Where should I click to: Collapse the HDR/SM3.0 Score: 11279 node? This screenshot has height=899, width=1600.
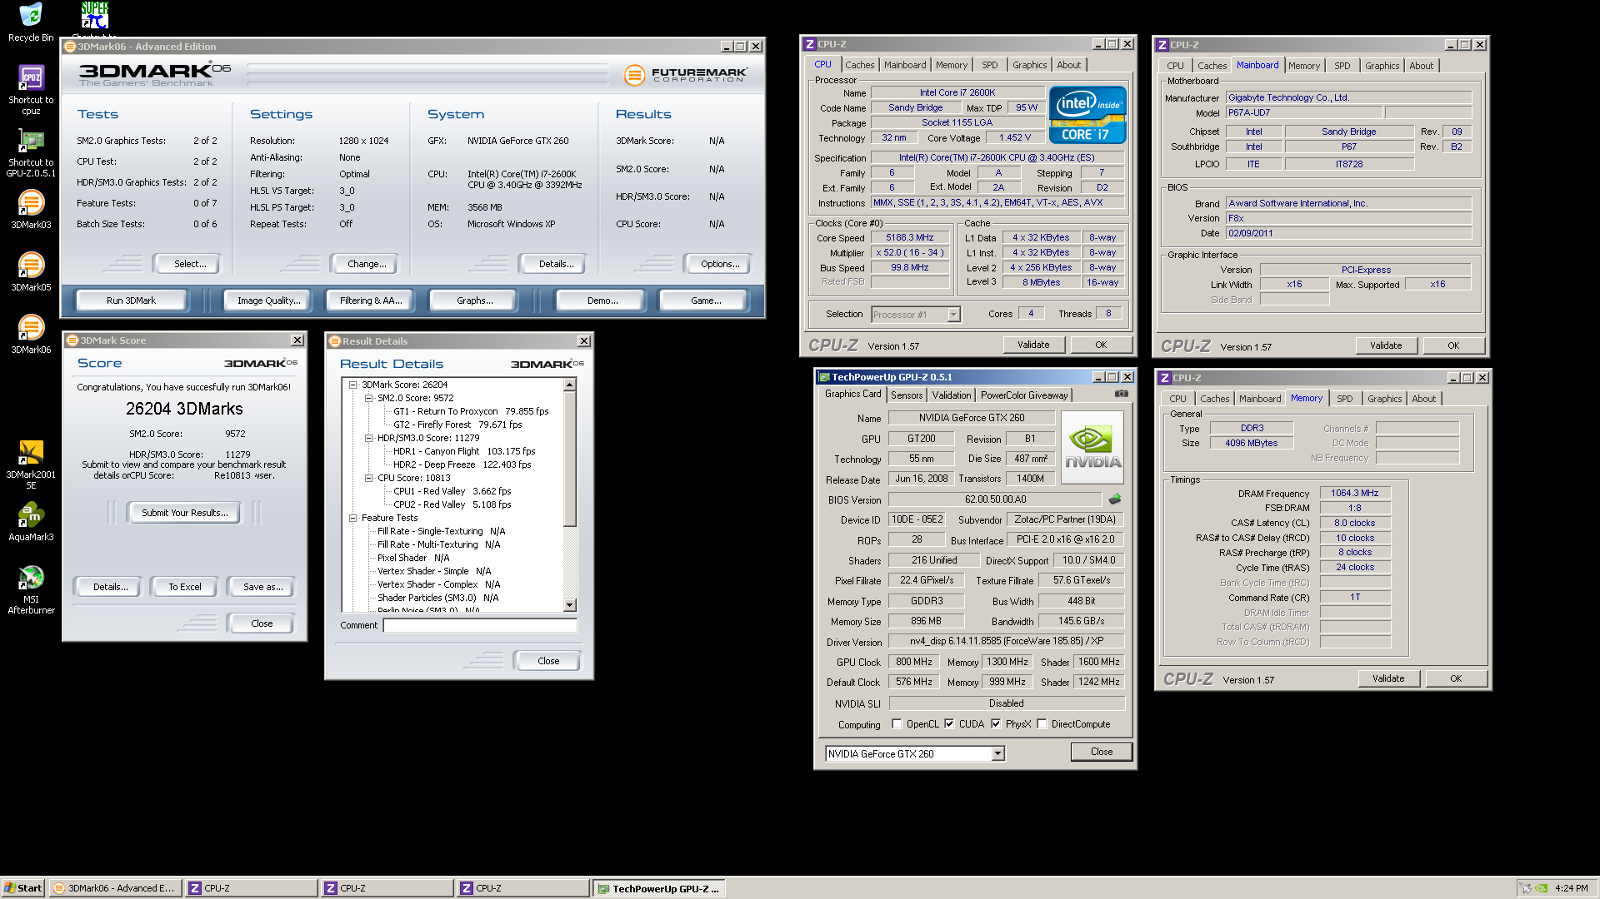click(369, 438)
